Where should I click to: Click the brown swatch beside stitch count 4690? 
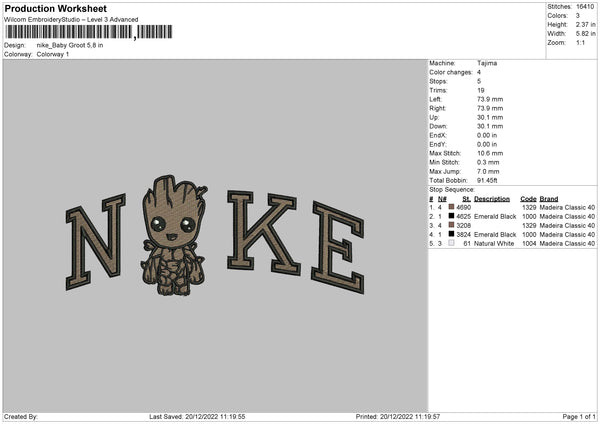(x=452, y=207)
